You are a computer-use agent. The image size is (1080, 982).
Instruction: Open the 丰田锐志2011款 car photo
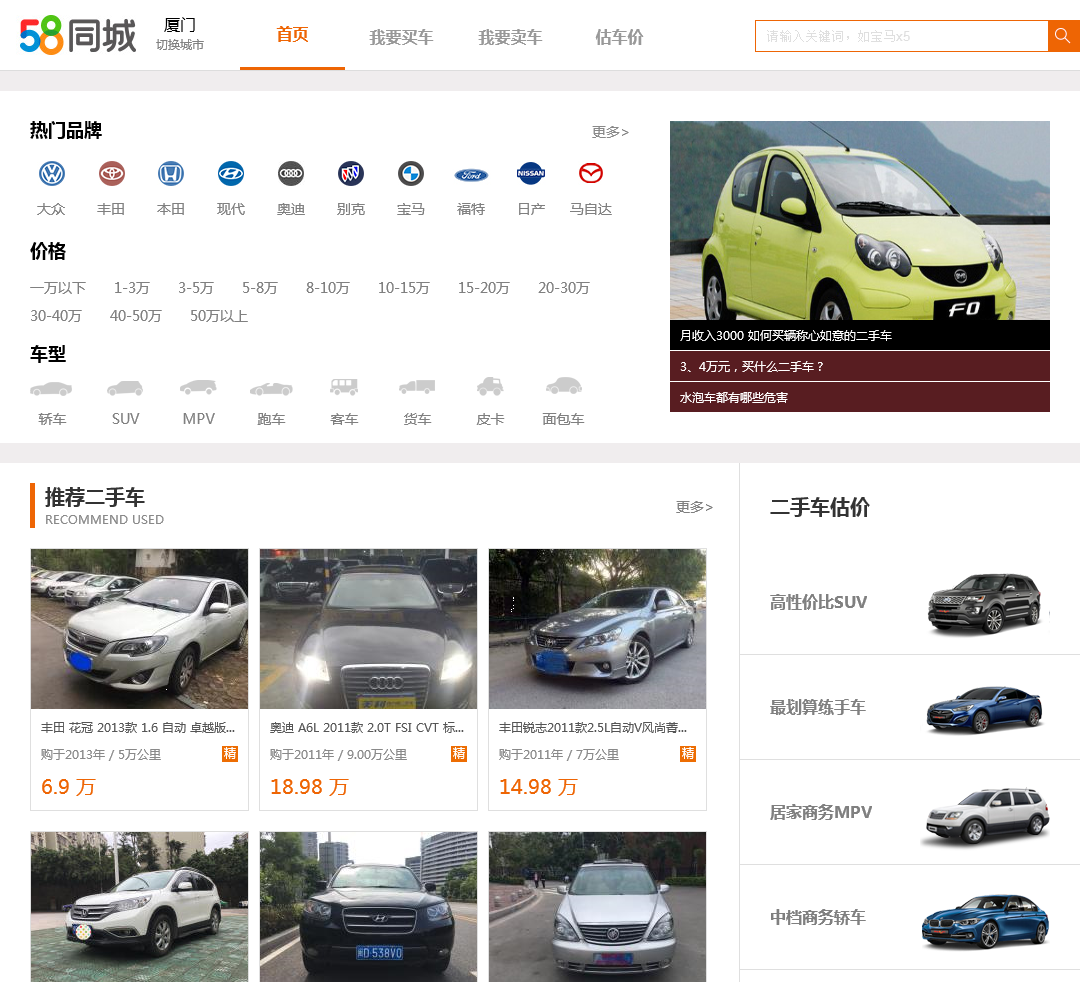point(597,629)
